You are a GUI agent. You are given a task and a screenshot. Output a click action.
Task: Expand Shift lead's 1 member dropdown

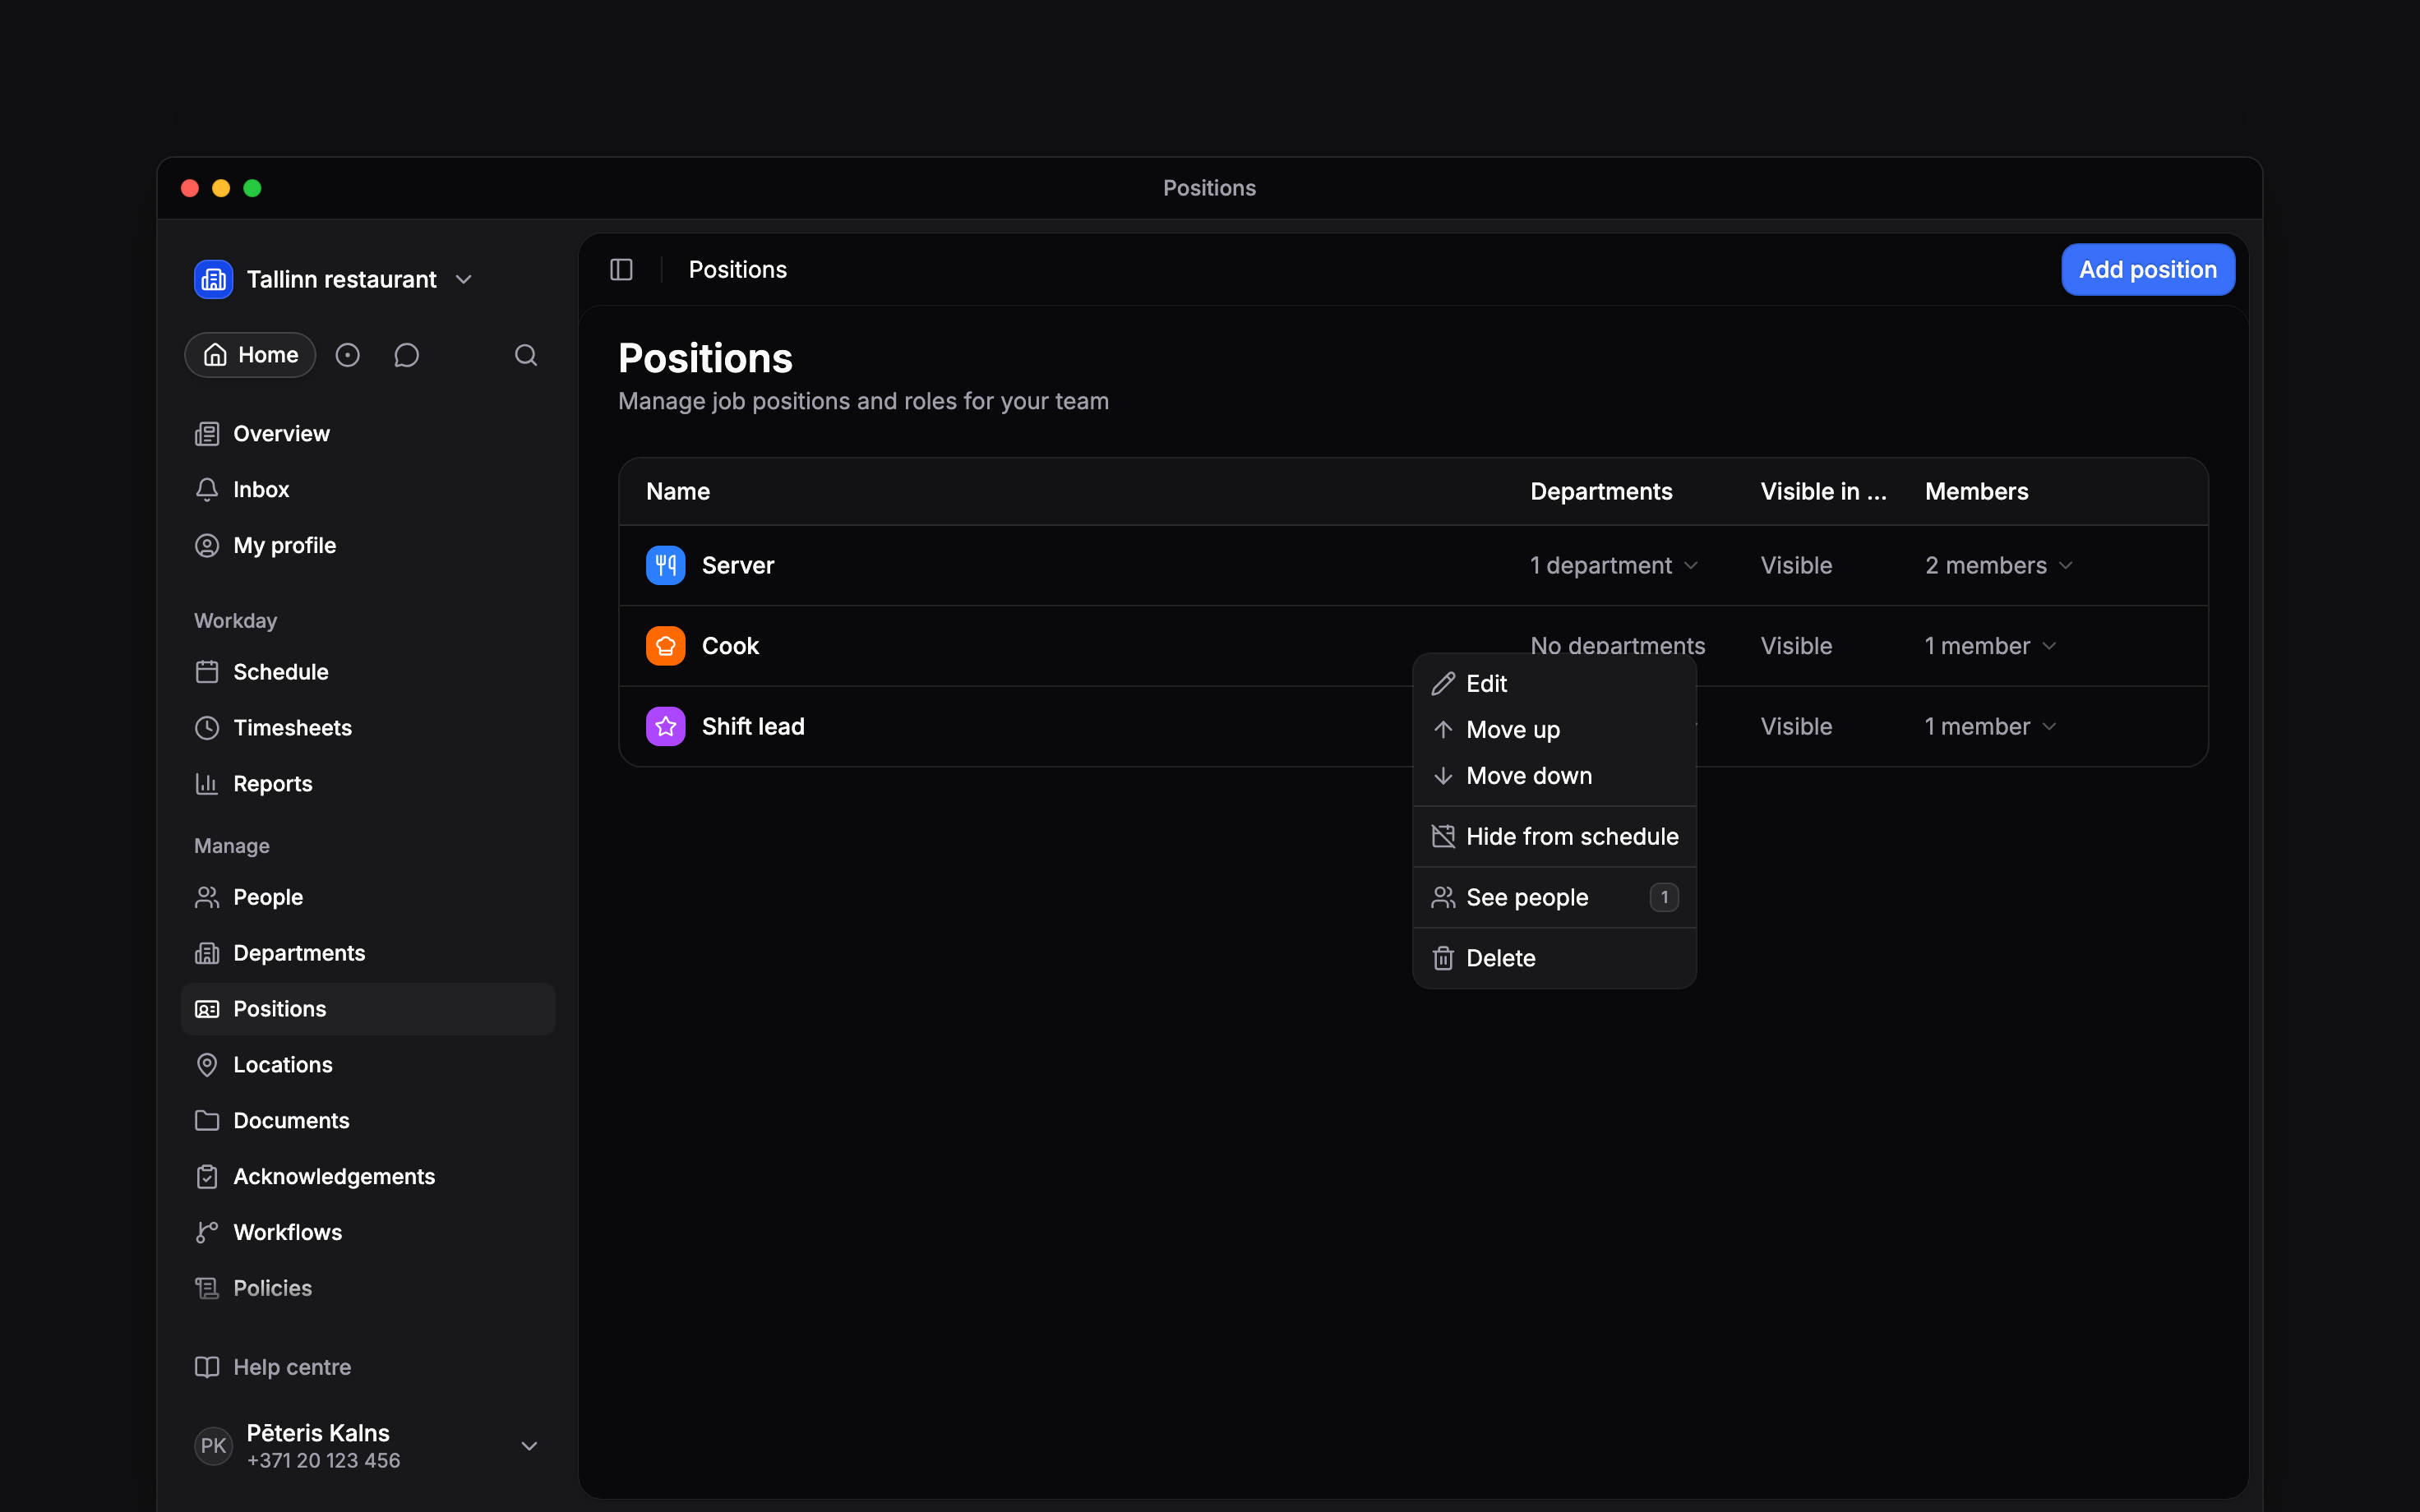coord(1991,726)
